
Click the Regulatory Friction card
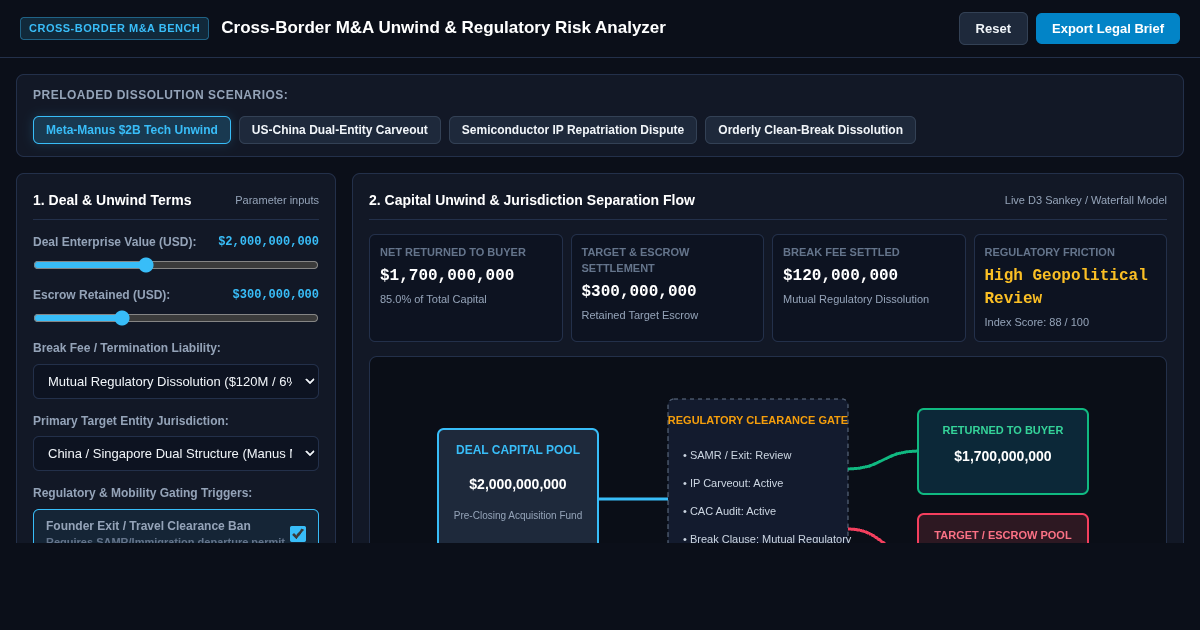(1070, 288)
